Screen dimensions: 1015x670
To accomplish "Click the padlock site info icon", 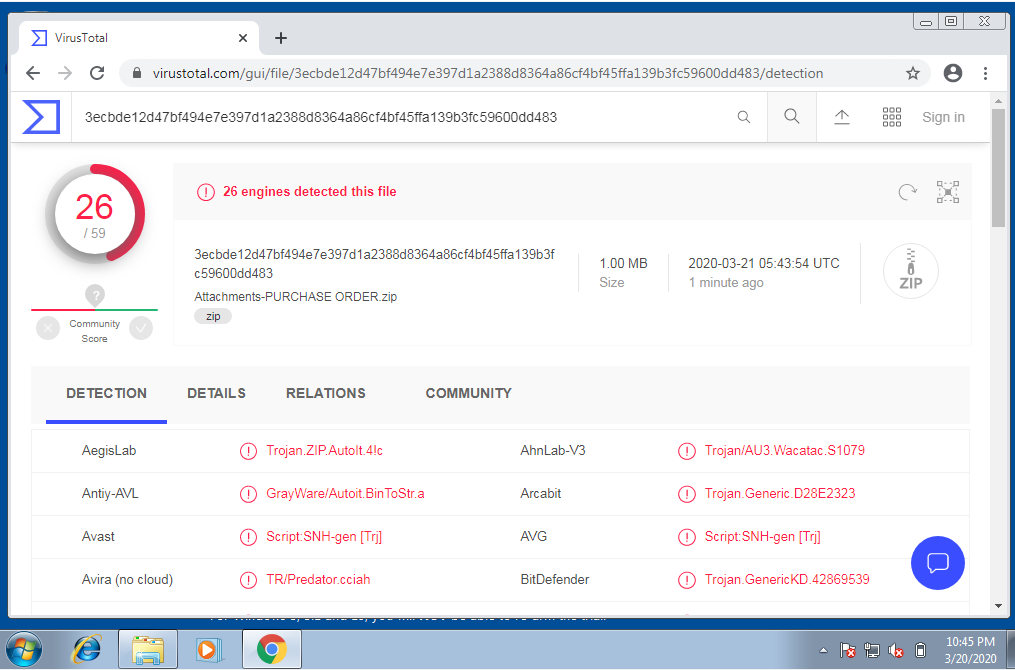I will (x=137, y=73).
